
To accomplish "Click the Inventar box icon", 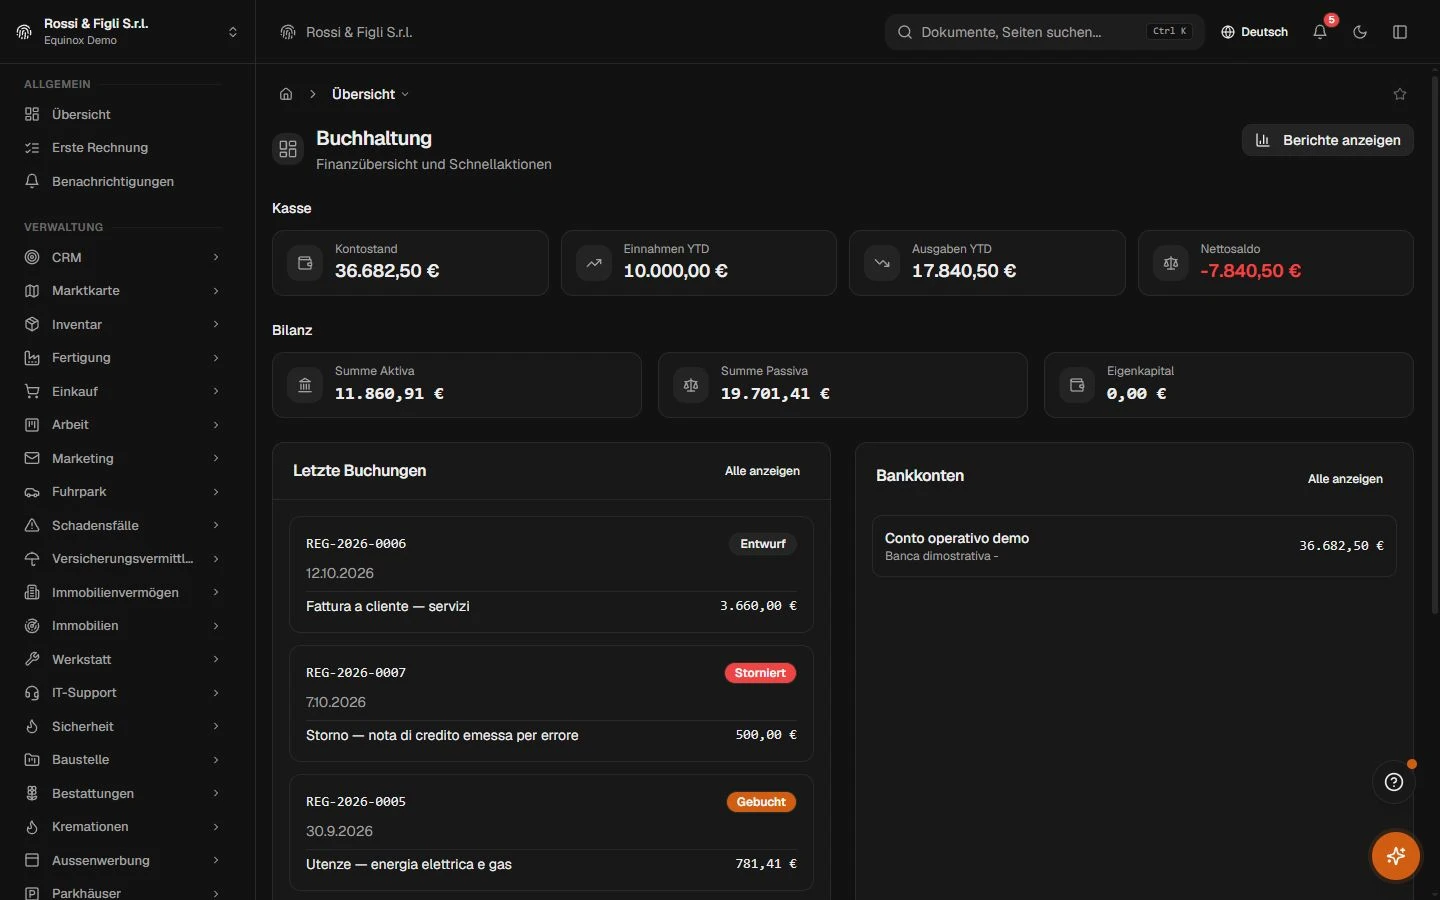I will (x=32, y=324).
